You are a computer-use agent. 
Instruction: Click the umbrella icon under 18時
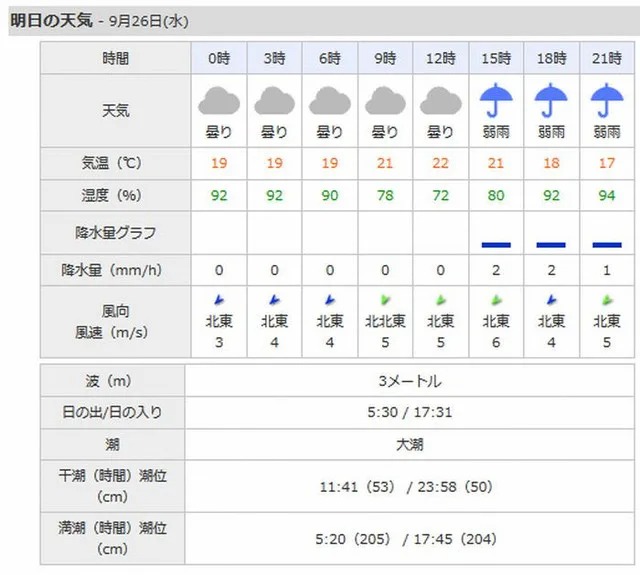point(551,100)
